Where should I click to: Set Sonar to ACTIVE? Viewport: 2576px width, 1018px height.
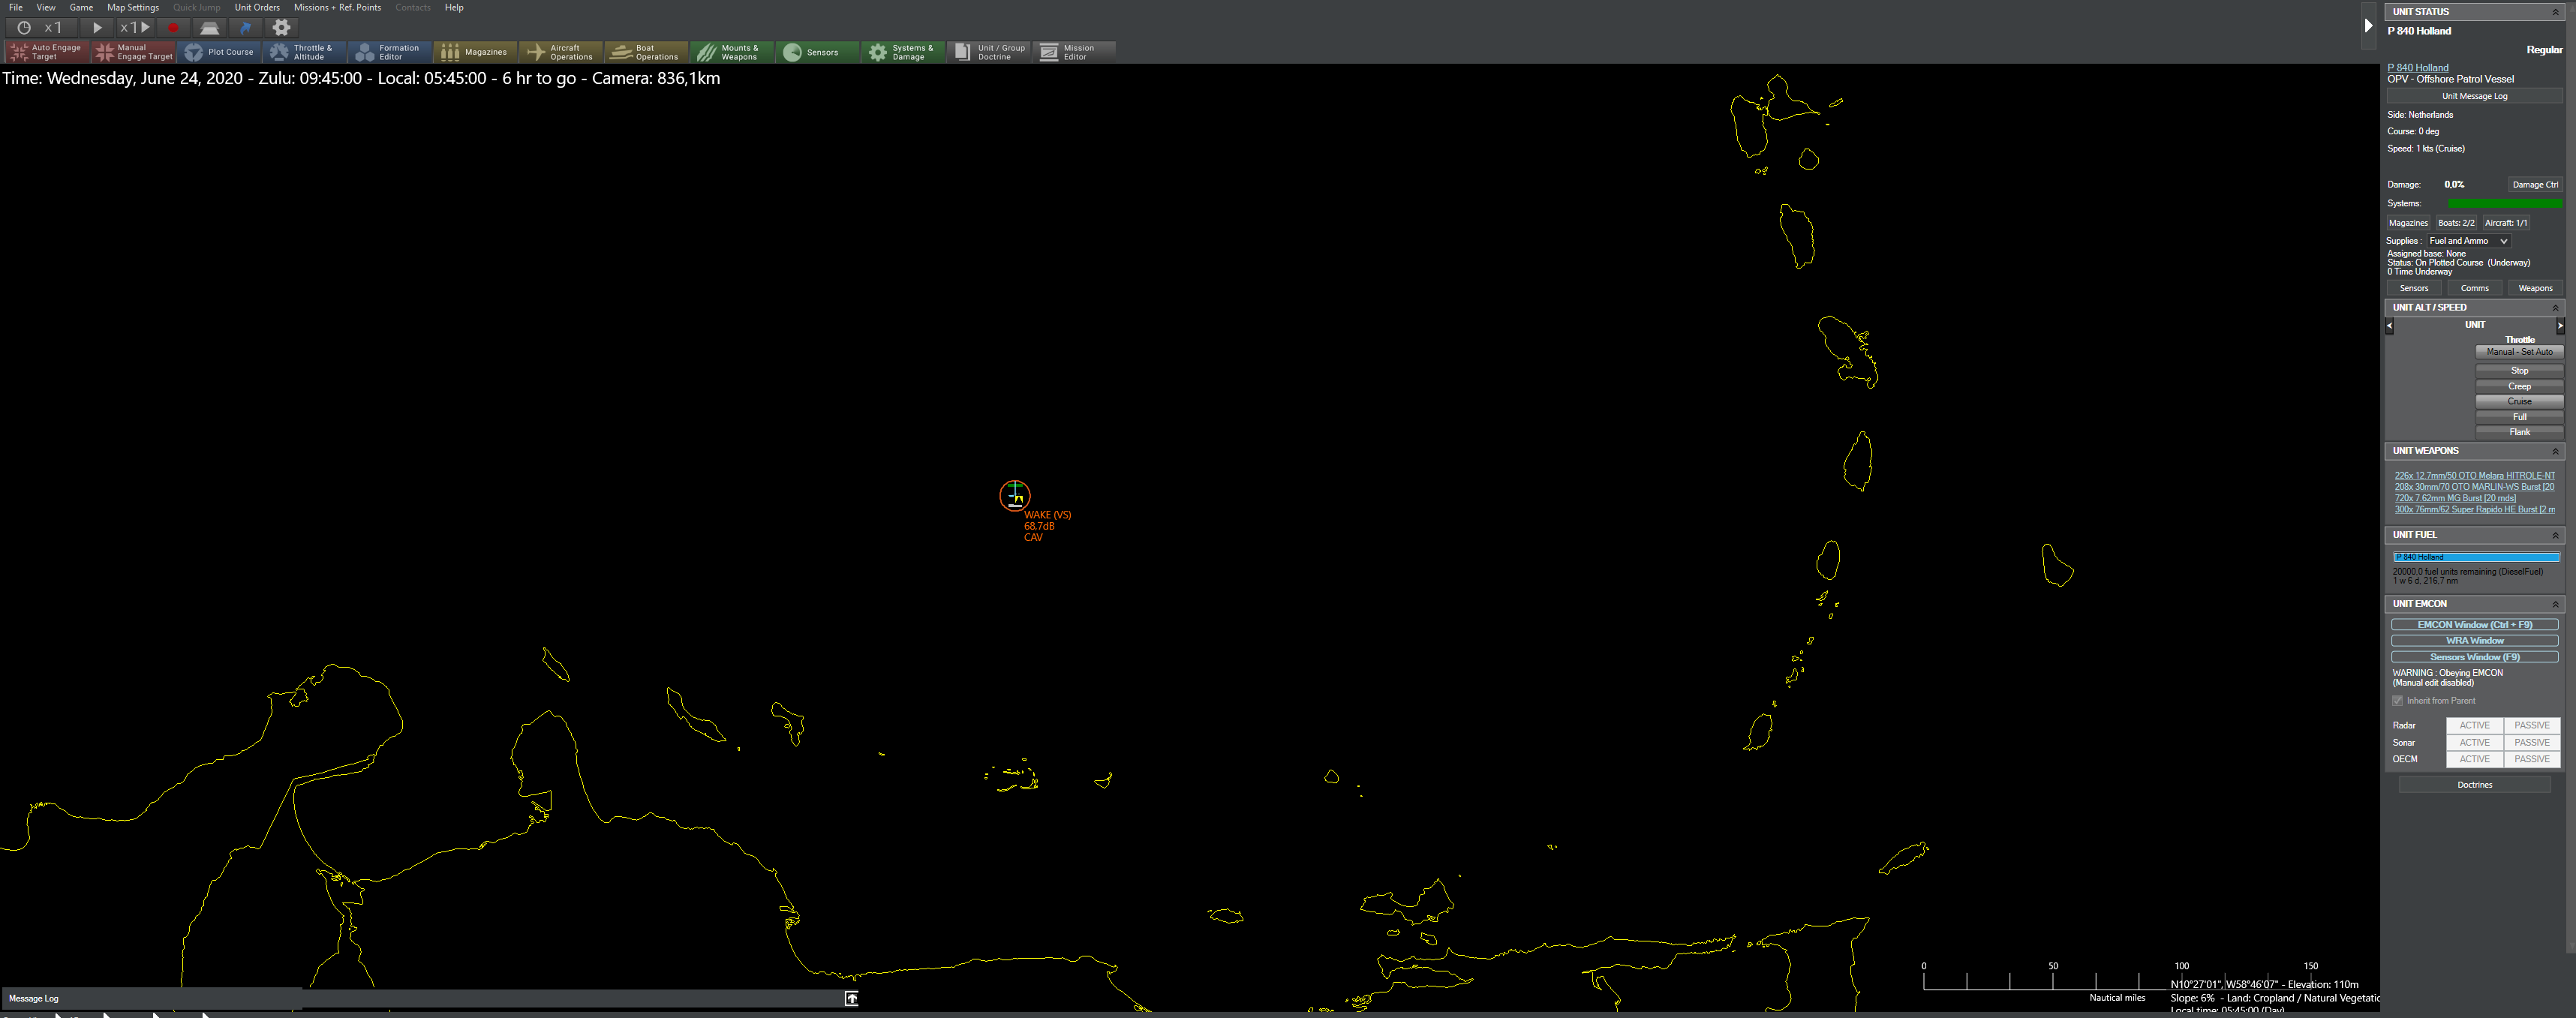click(x=2474, y=742)
